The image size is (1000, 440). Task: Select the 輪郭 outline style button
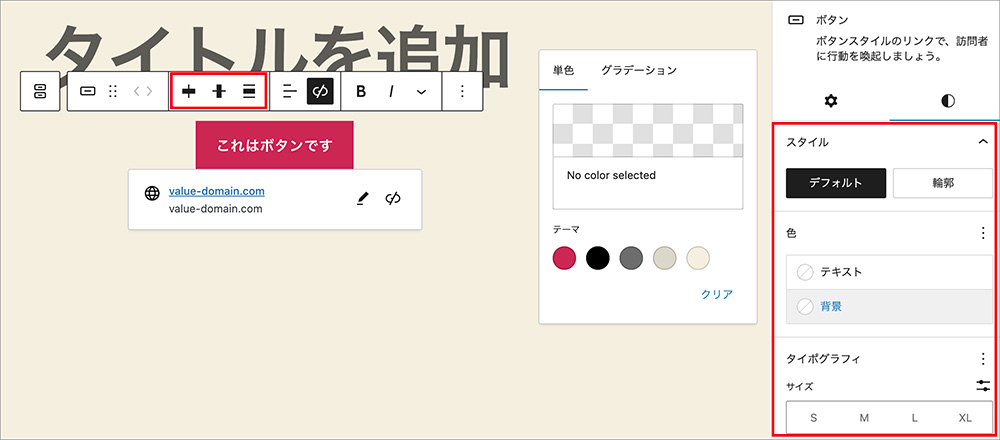pos(941,183)
